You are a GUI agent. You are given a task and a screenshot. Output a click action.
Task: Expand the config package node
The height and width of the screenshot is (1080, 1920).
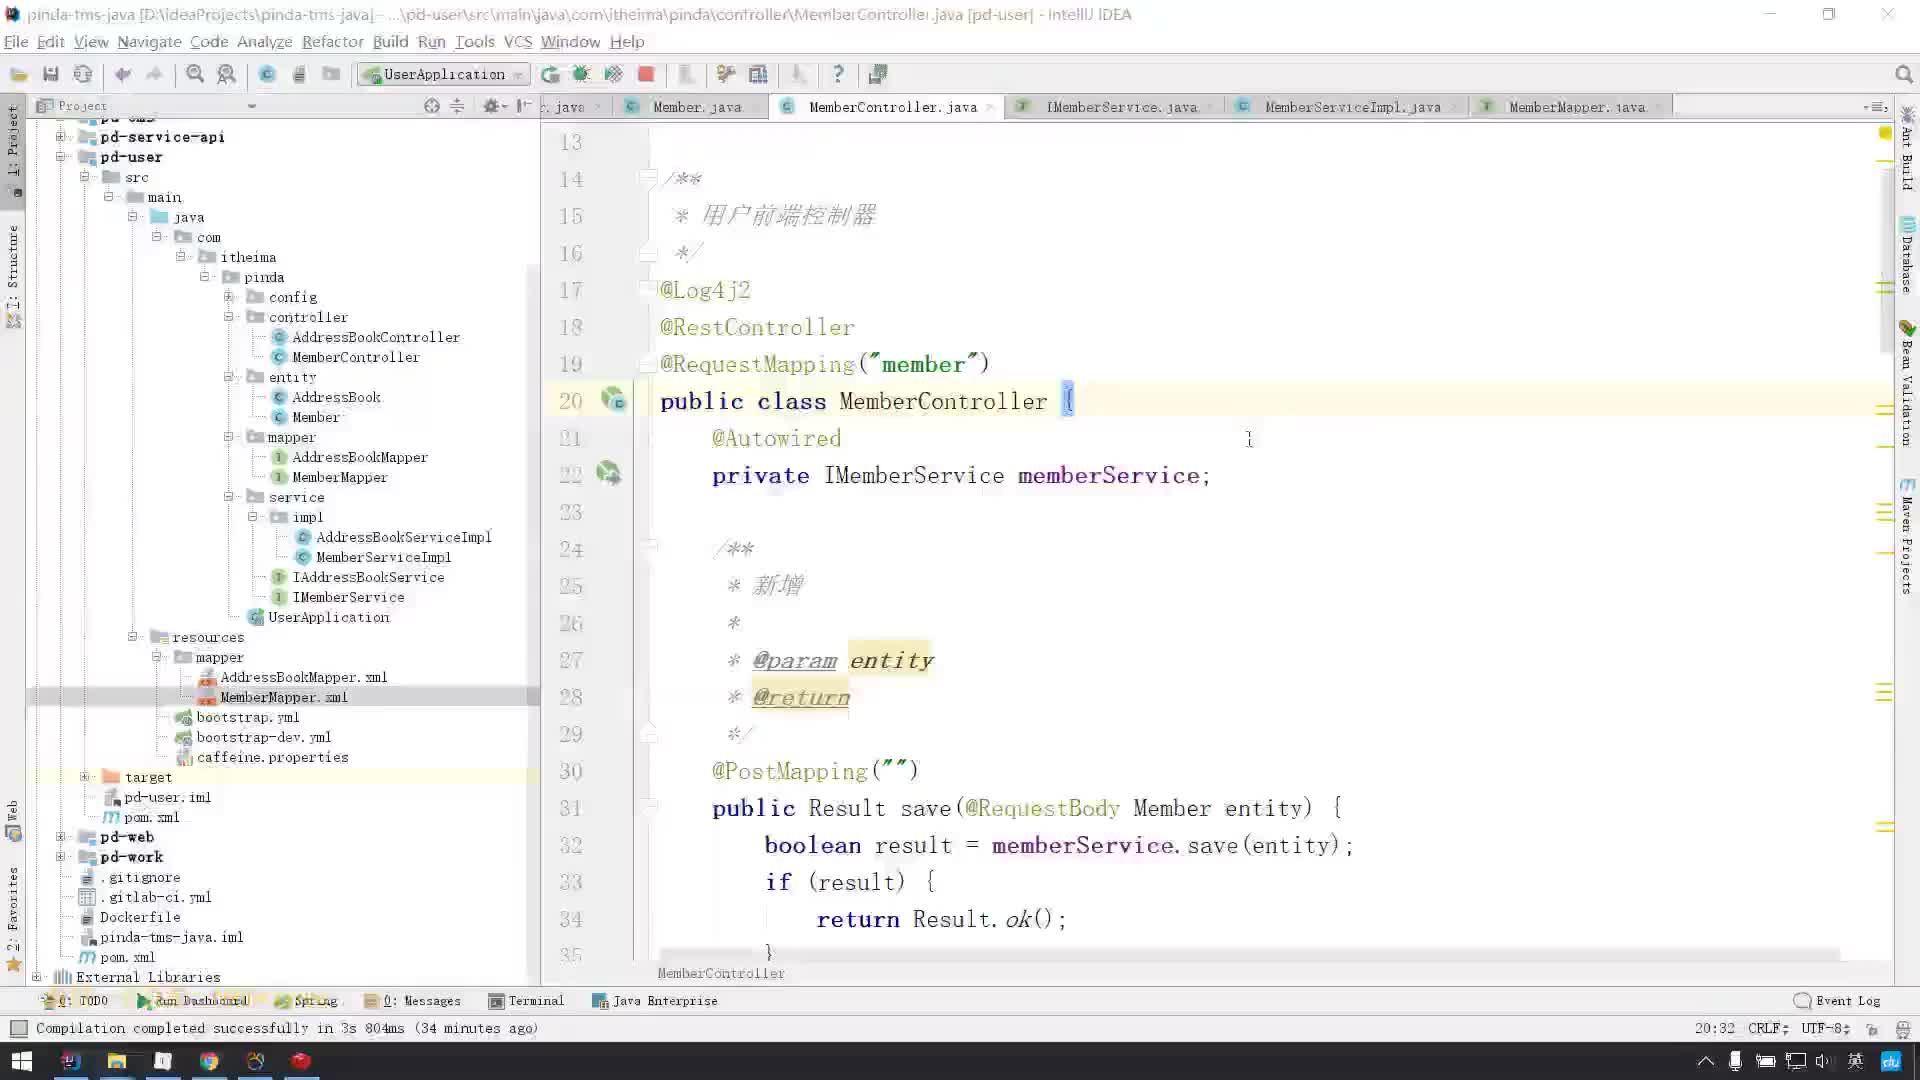(x=229, y=297)
